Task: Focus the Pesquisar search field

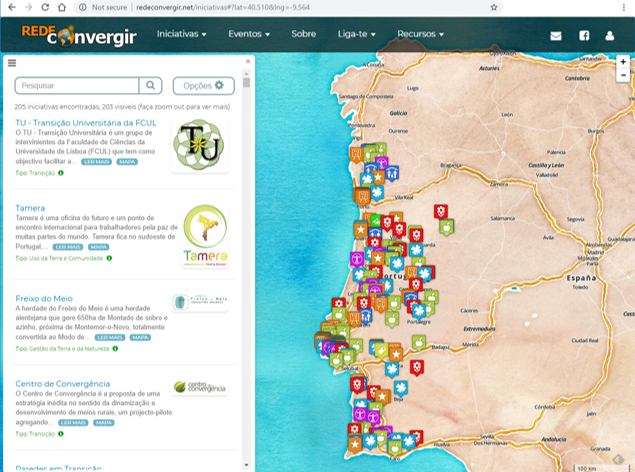Action: pyautogui.click(x=77, y=85)
